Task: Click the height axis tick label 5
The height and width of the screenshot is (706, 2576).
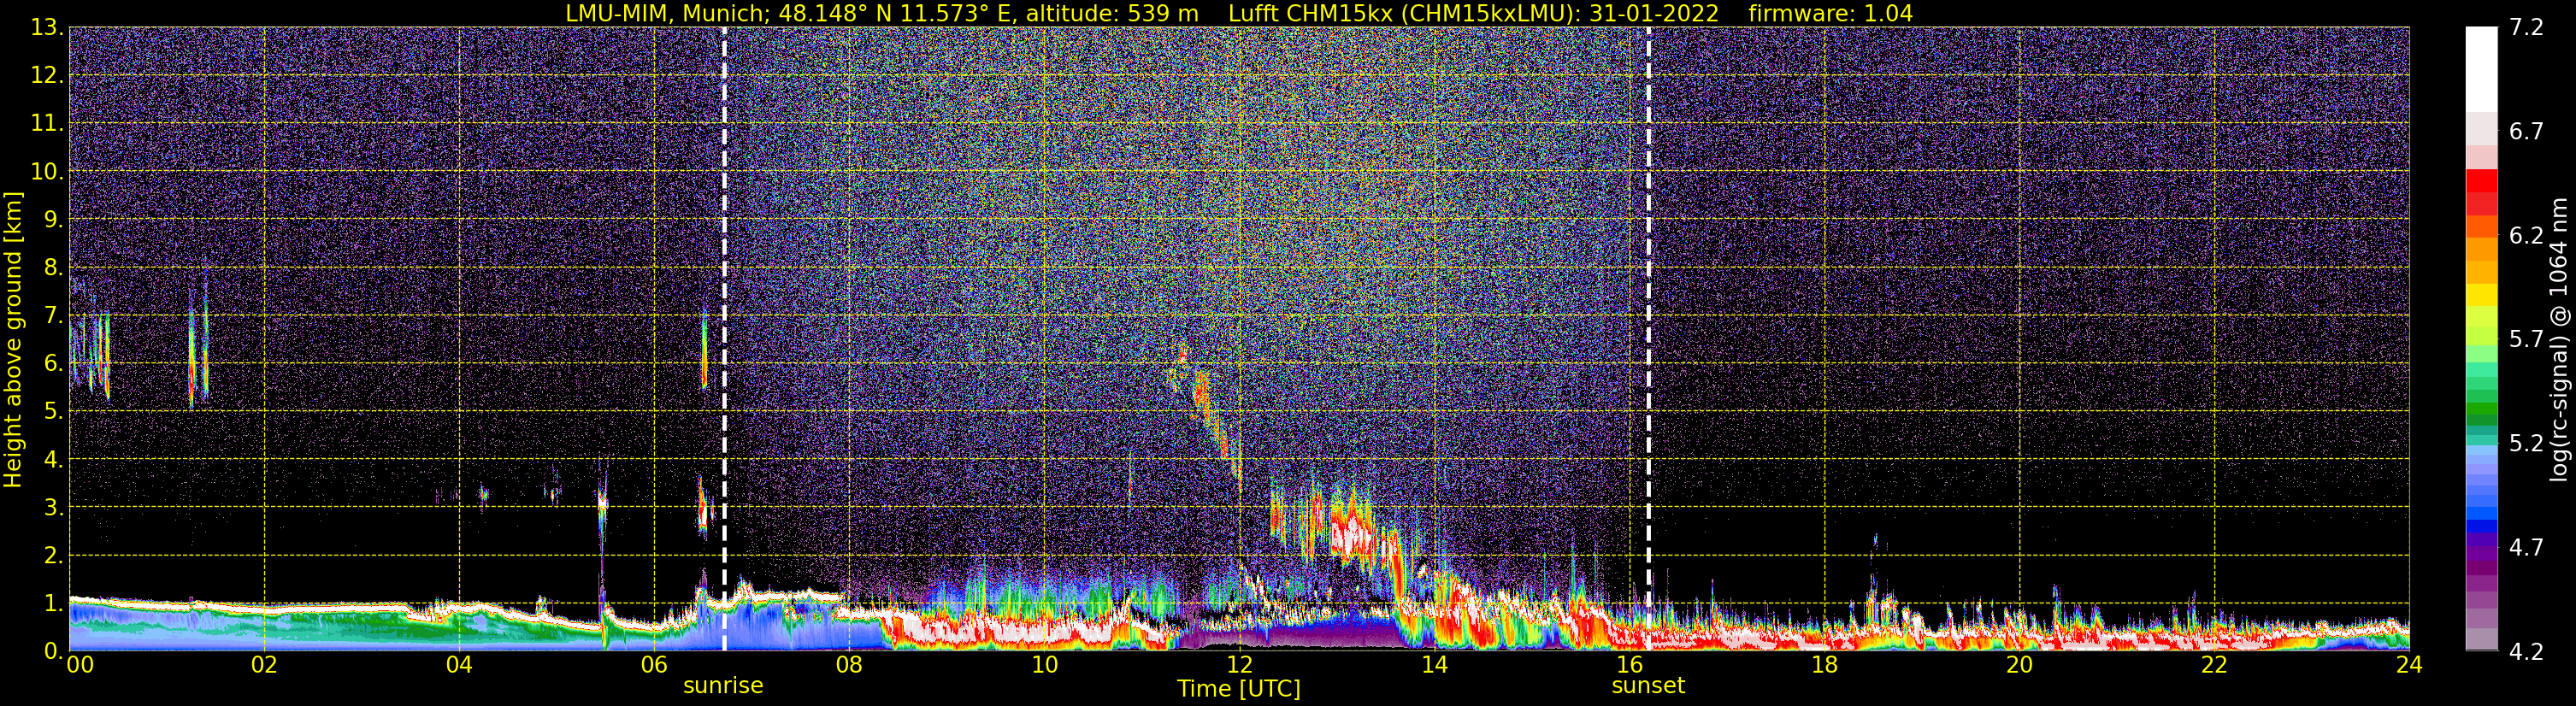Action: (x=53, y=411)
